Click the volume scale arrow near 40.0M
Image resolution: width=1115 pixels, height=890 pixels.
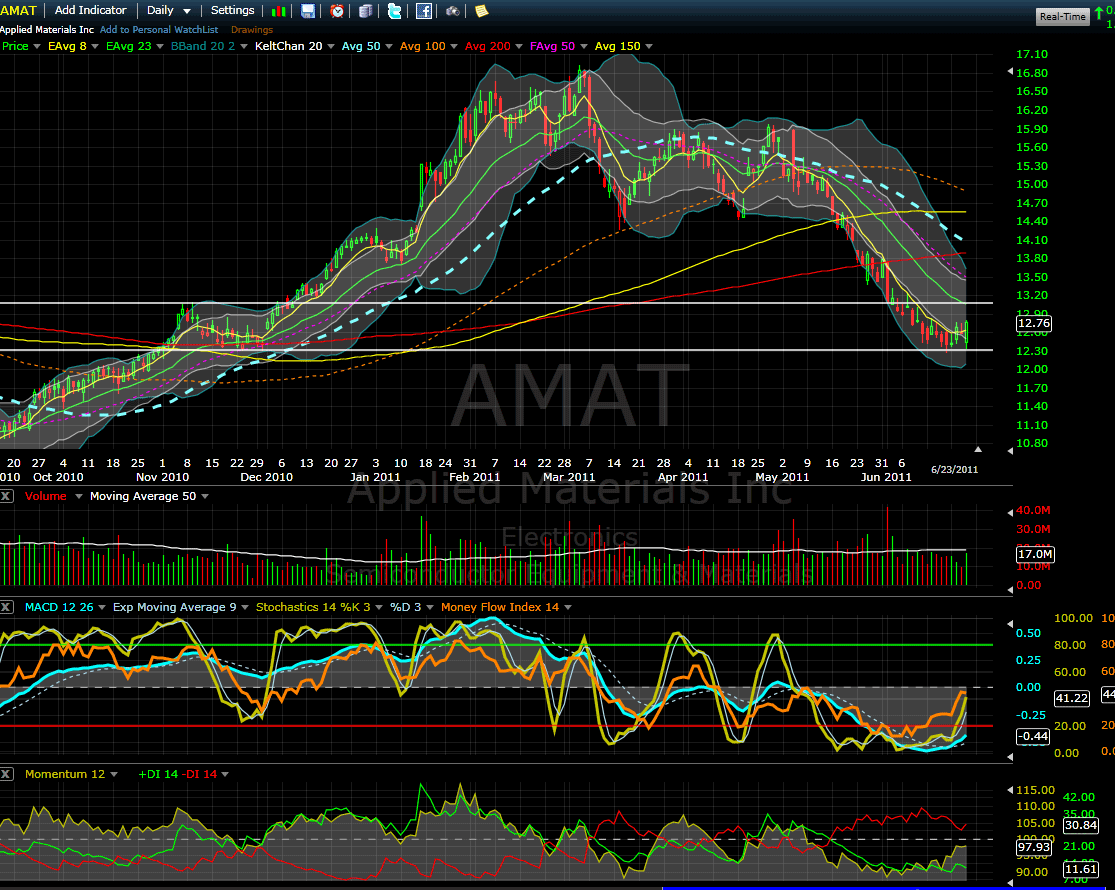pyautogui.click(x=1010, y=512)
